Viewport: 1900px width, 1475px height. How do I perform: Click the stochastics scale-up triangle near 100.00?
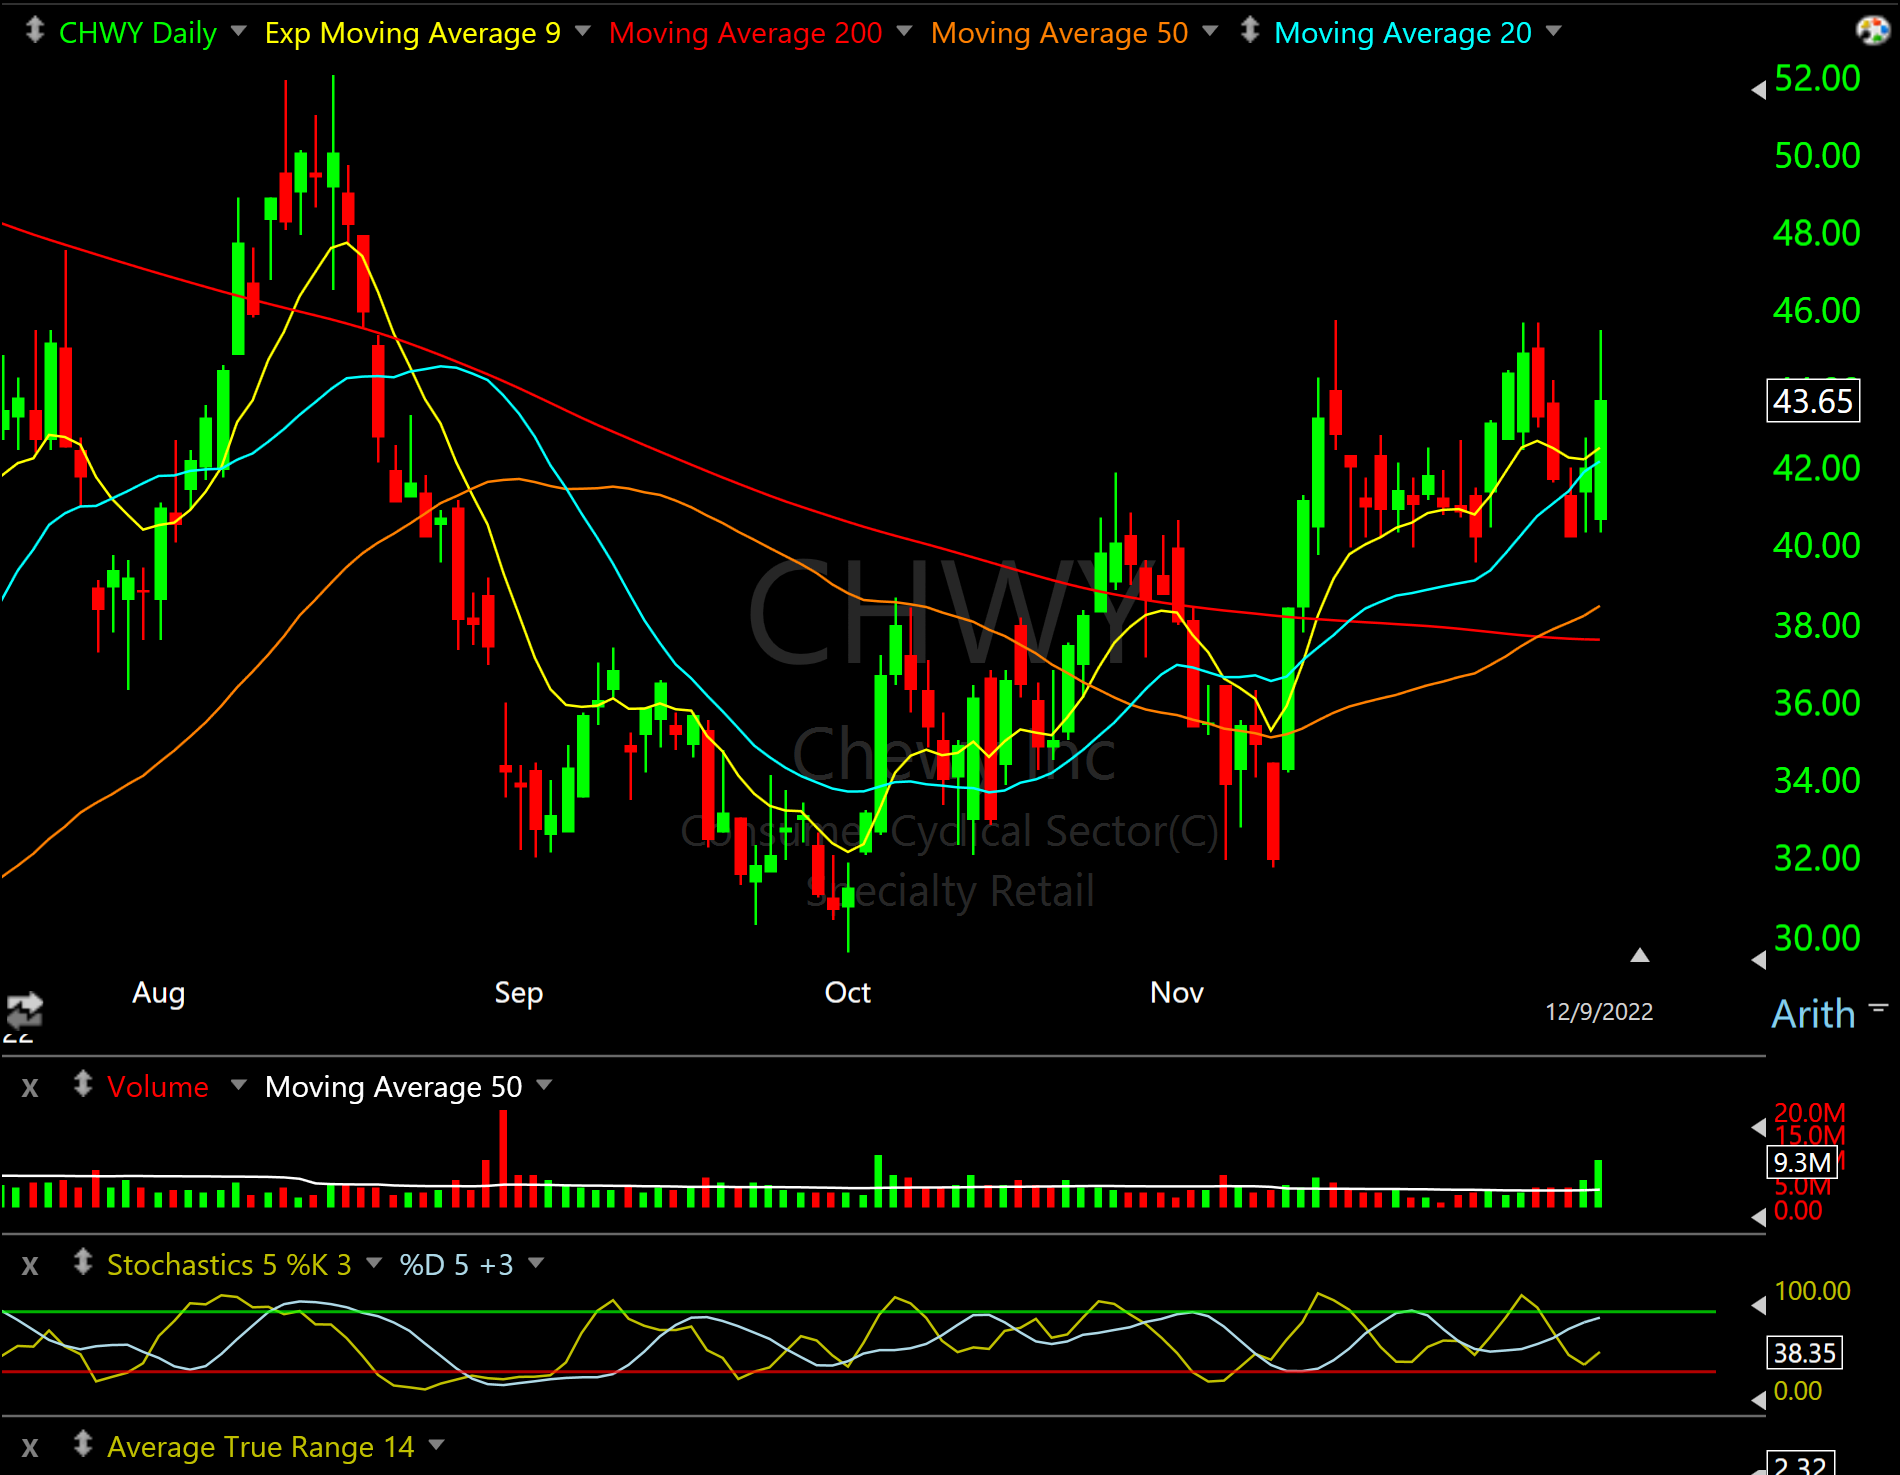(x=1759, y=1305)
